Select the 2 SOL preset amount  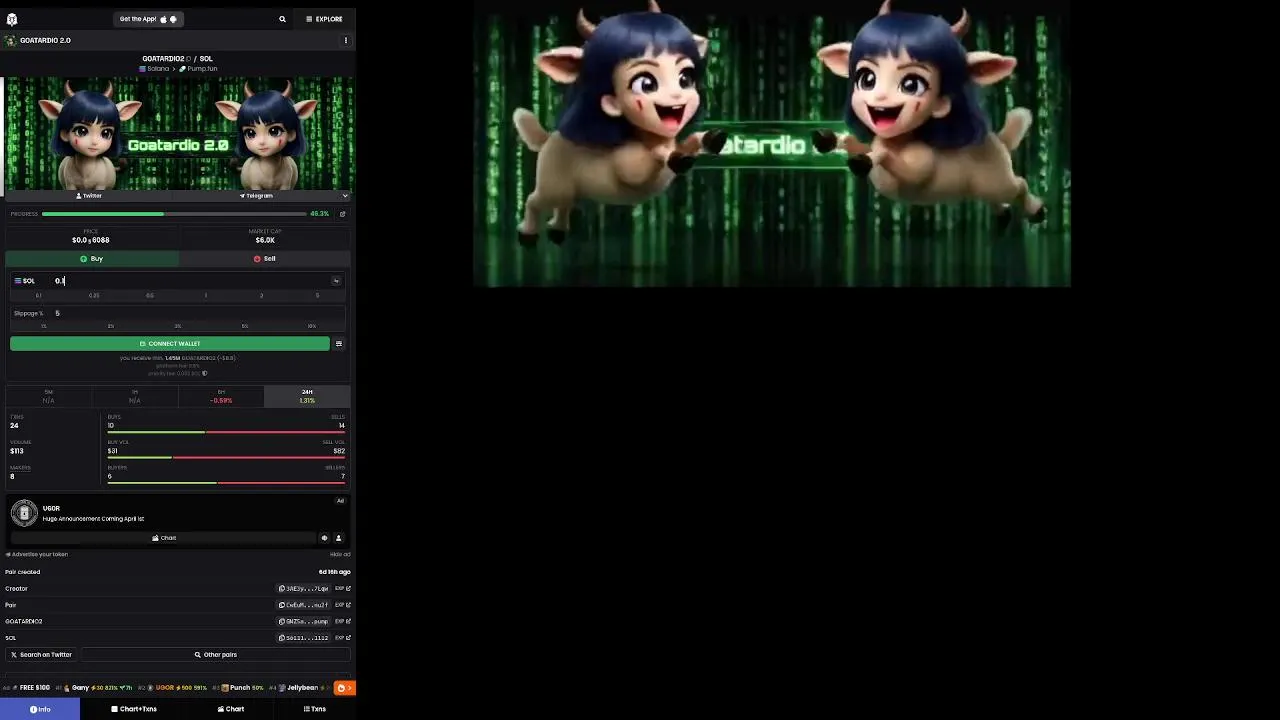tap(262, 296)
